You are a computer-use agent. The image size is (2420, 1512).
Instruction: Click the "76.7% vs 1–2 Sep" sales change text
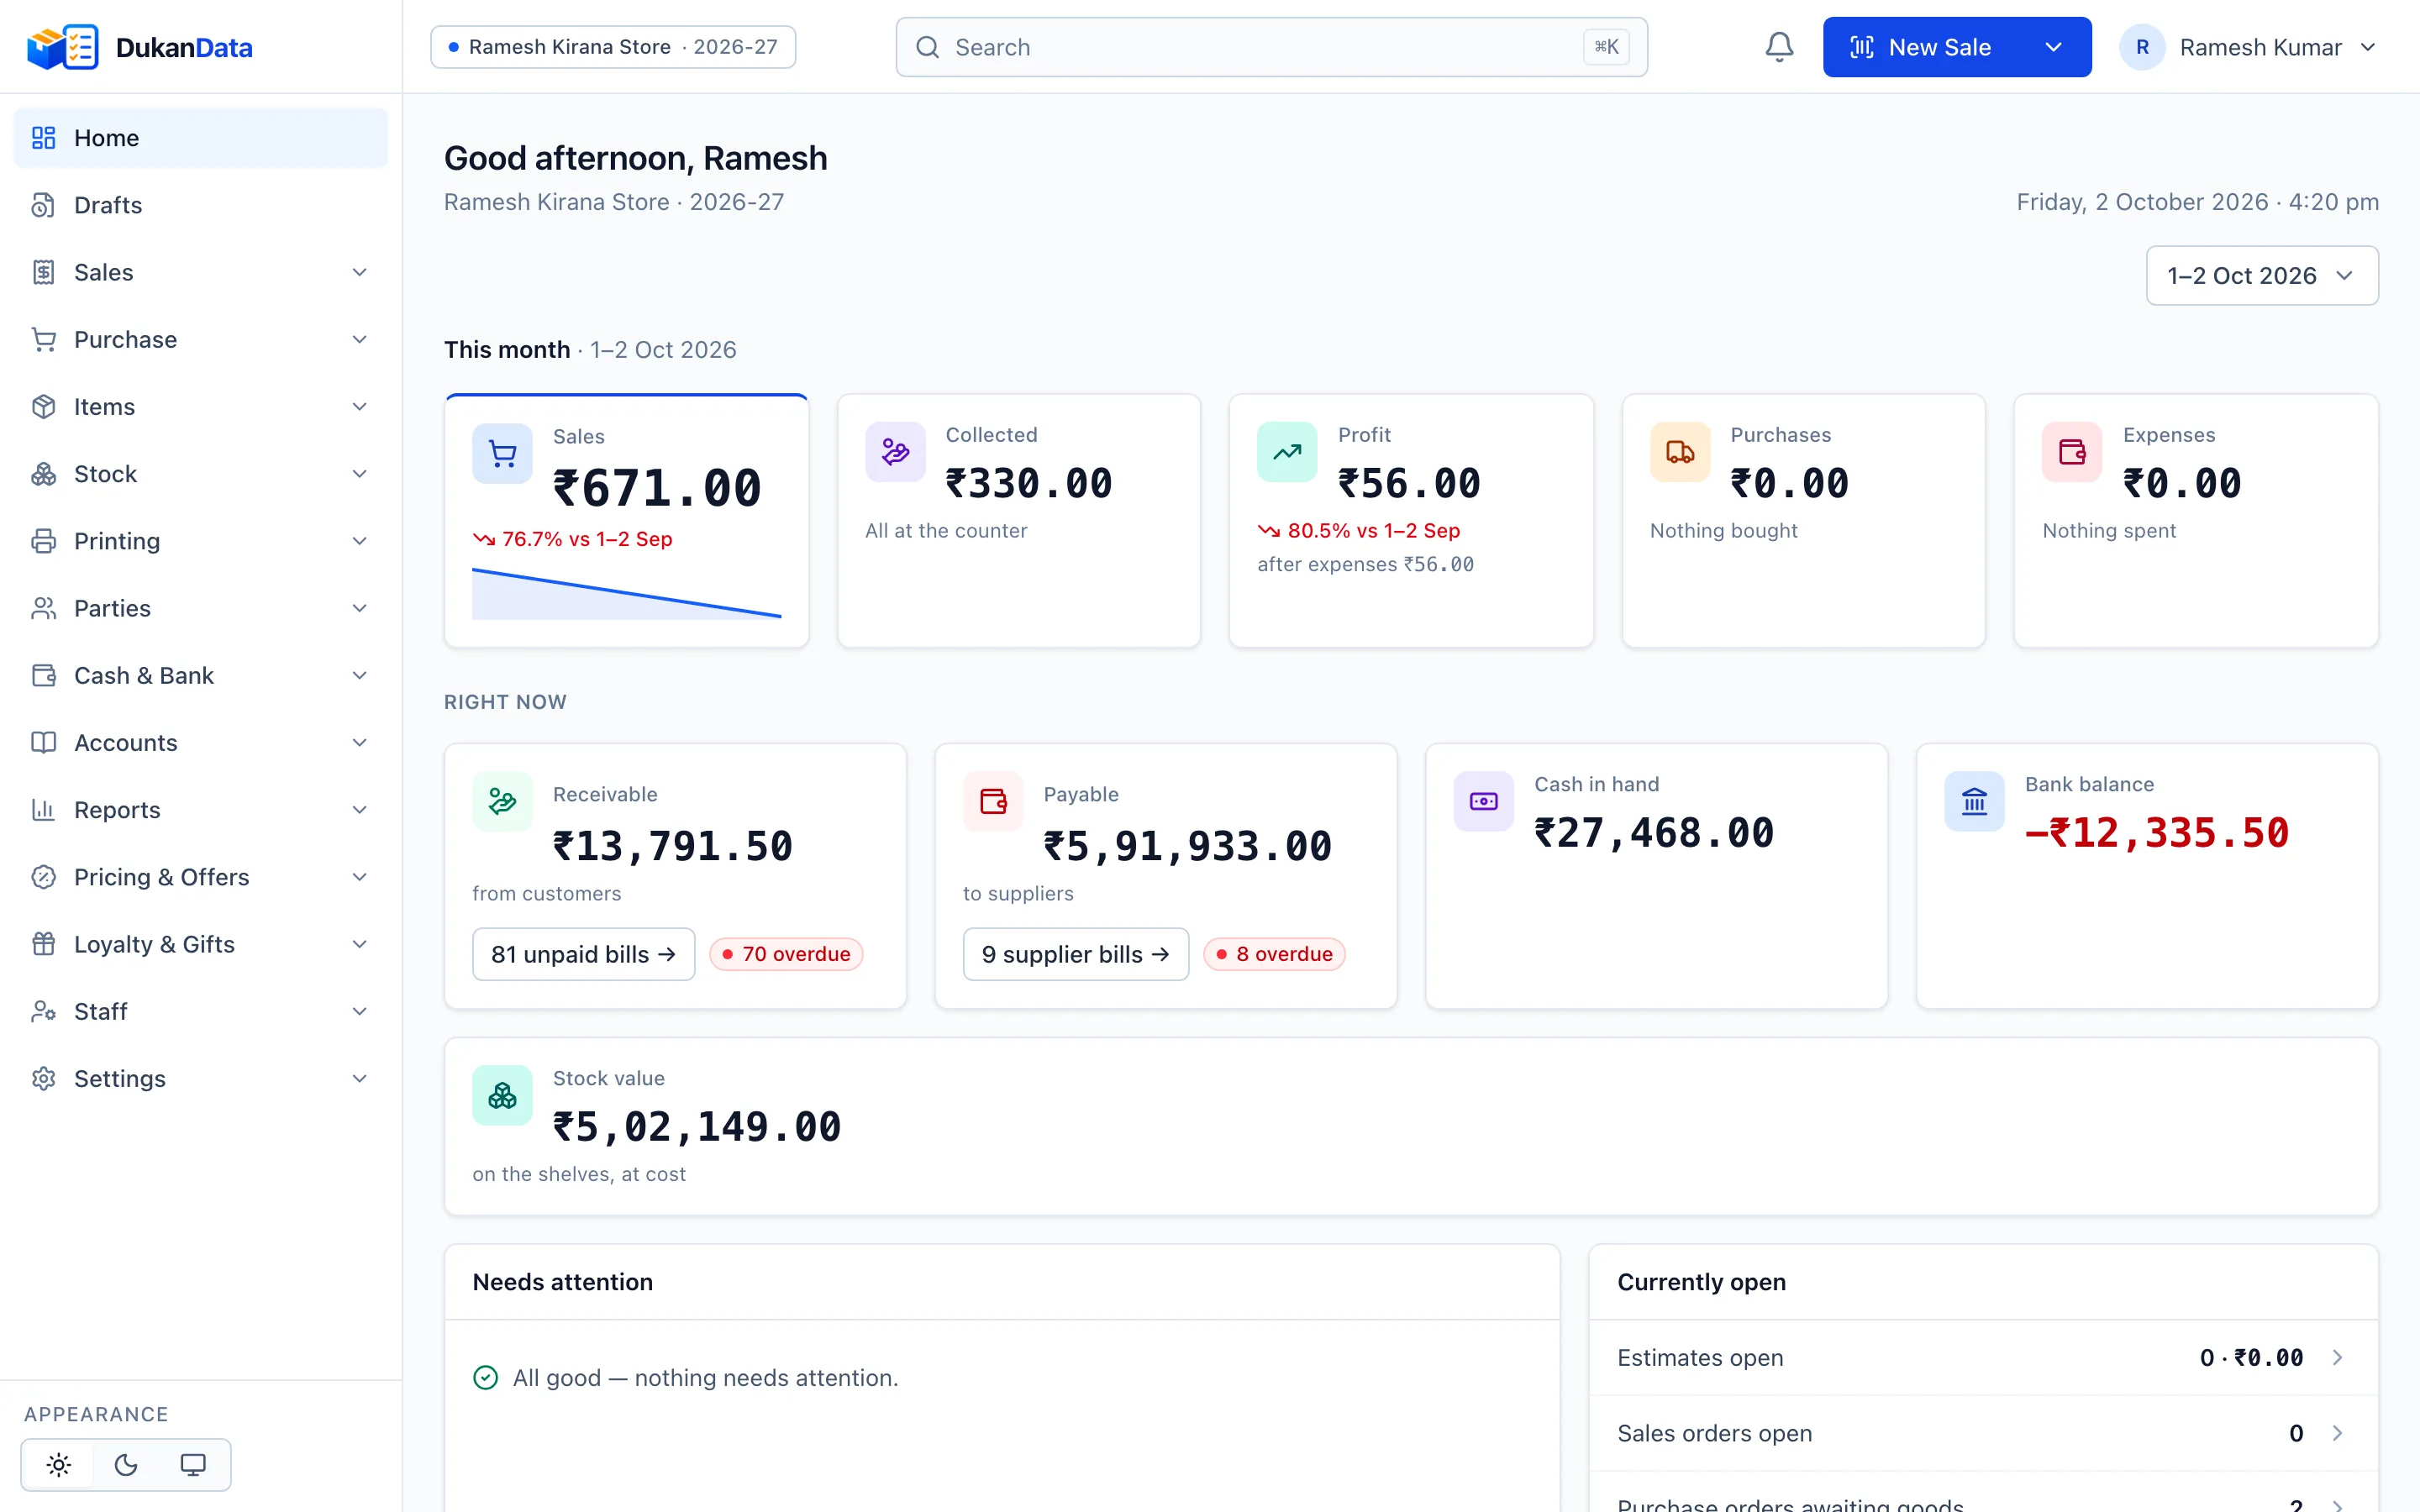[587, 539]
